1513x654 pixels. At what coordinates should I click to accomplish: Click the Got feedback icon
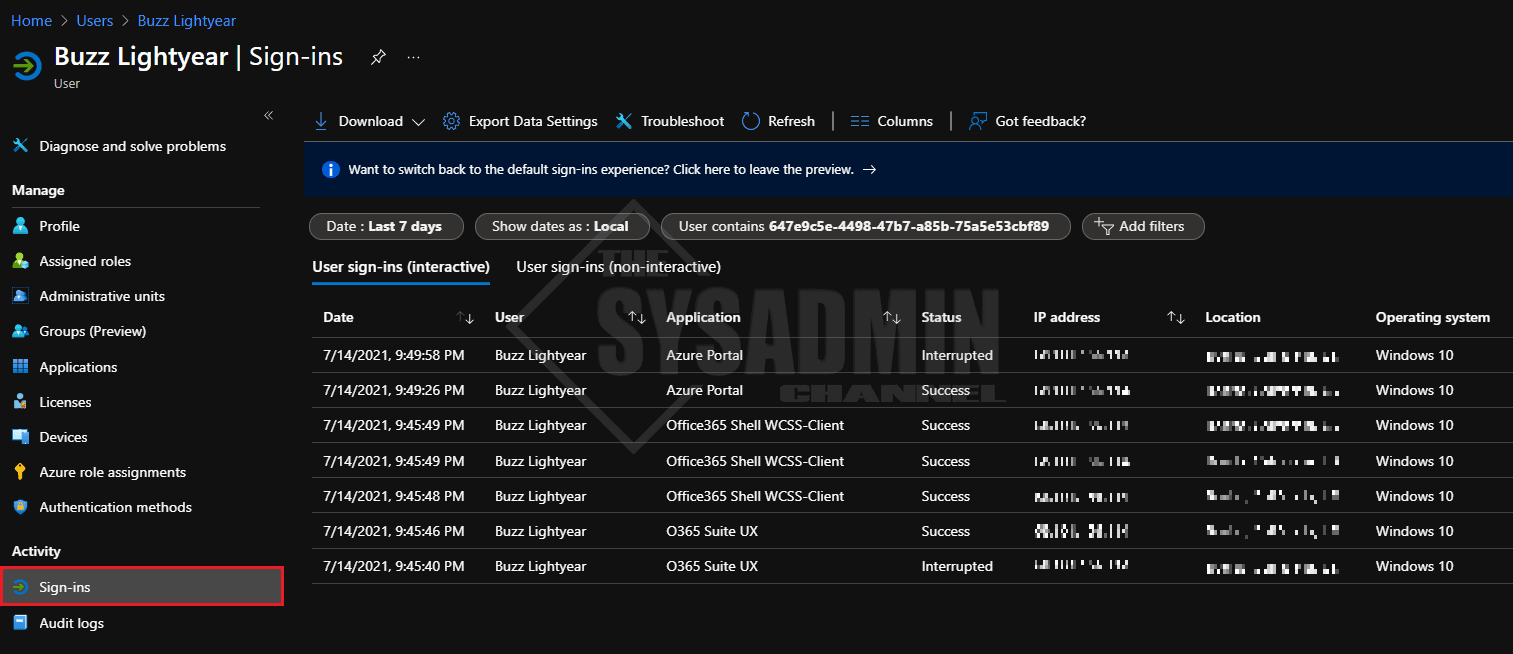pos(978,121)
